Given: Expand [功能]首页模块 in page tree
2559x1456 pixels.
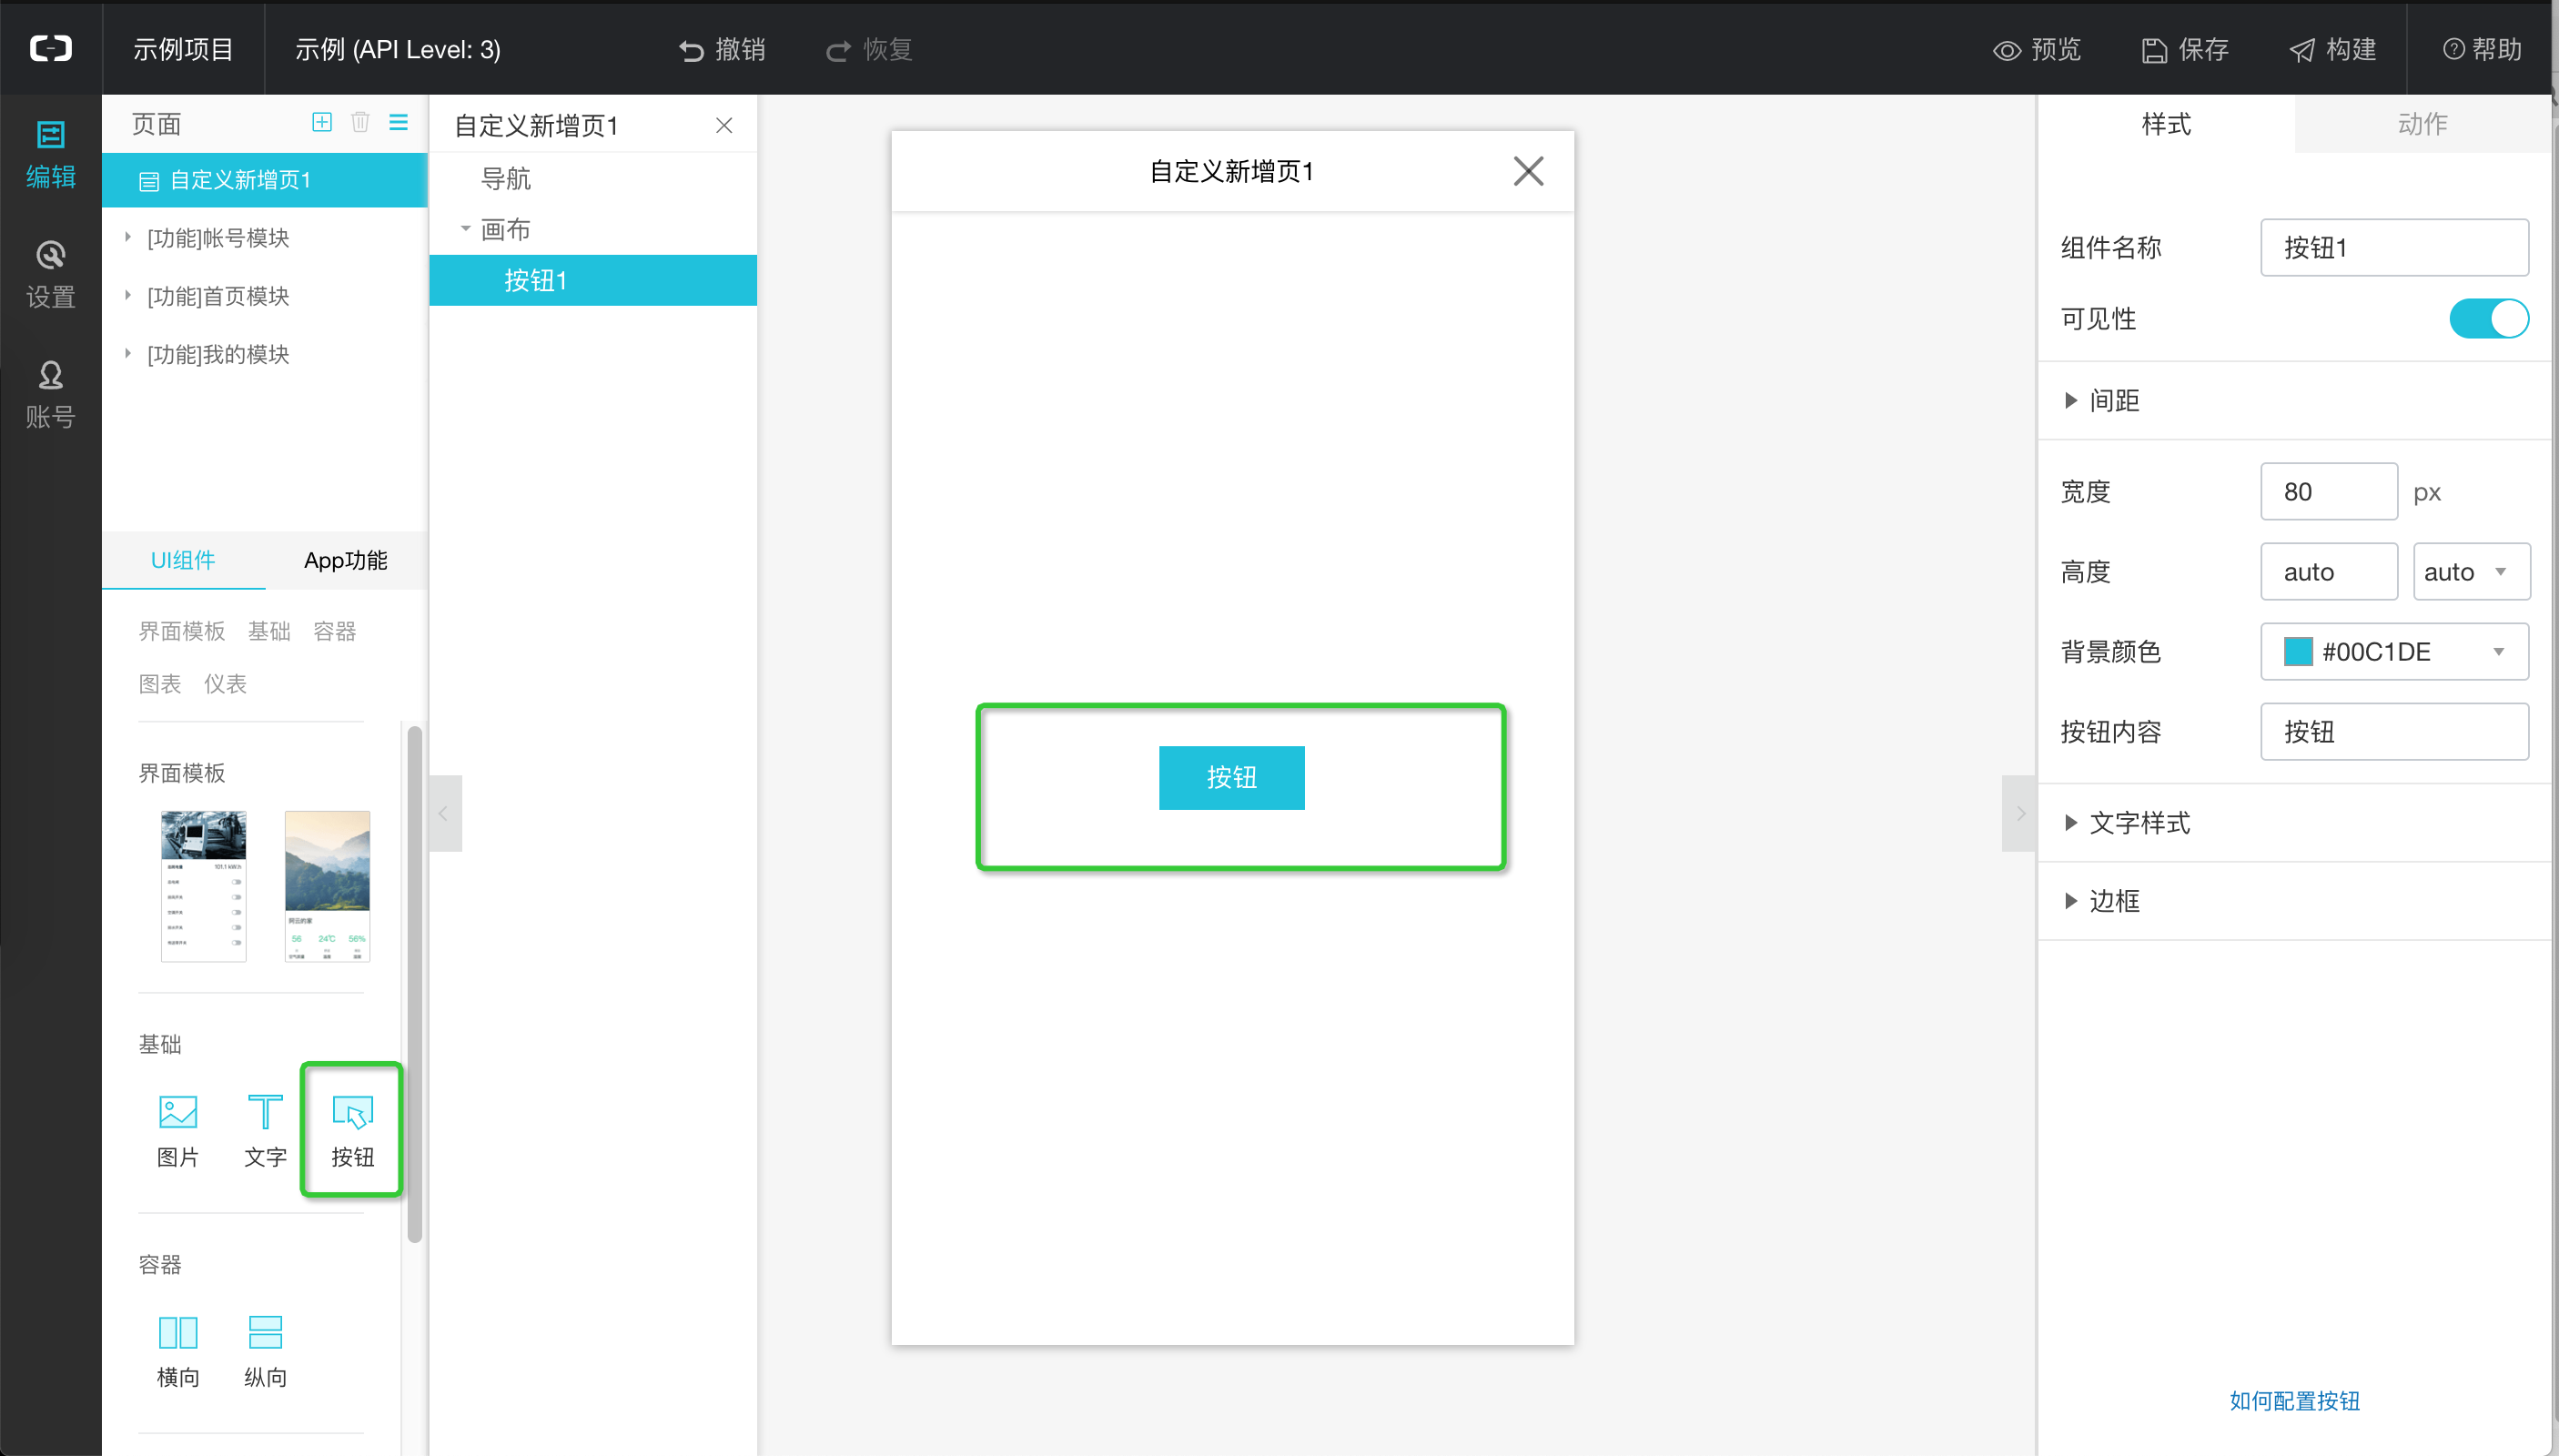Looking at the screenshot, I should tap(128, 295).
